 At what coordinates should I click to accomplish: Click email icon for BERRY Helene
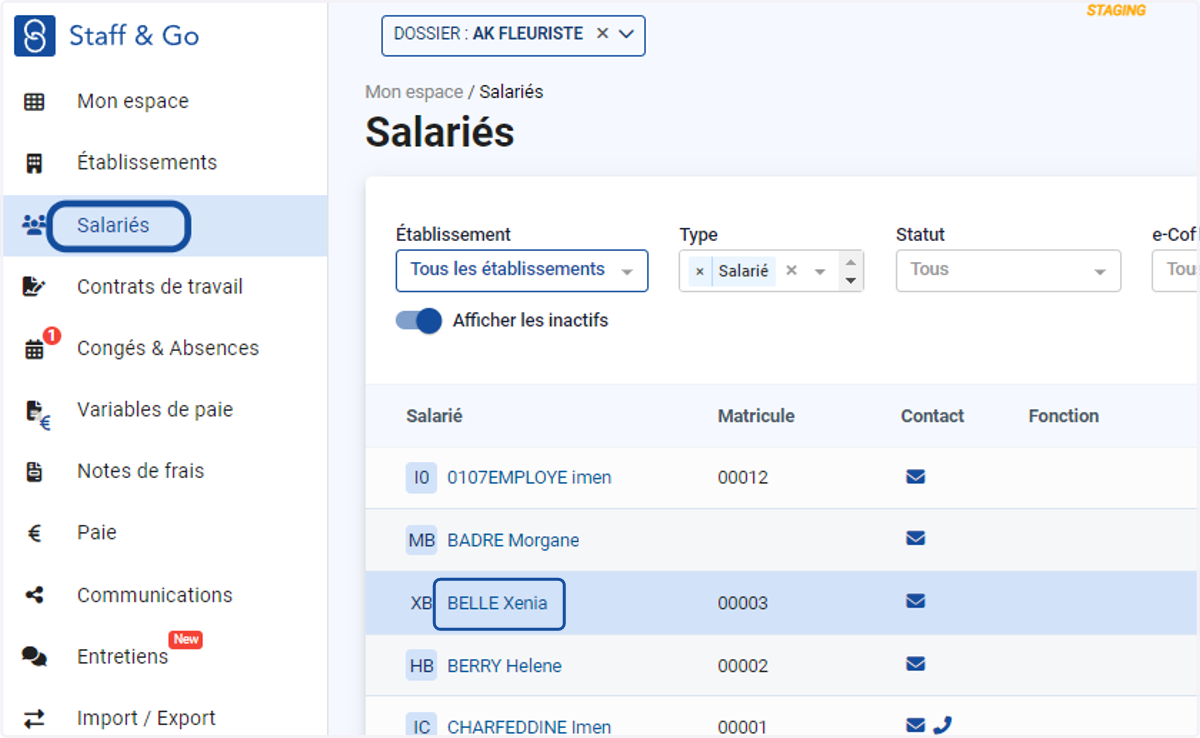click(915, 663)
